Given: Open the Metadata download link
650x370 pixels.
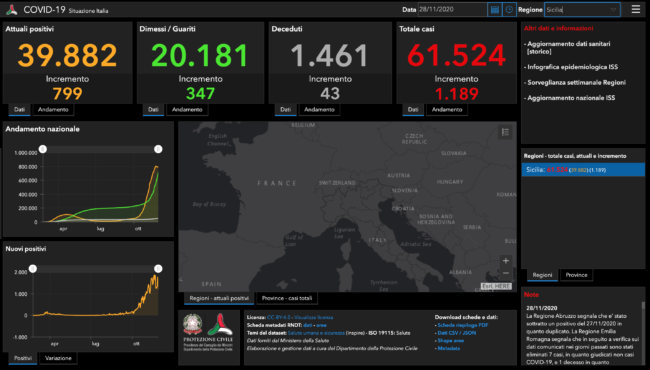Looking at the screenshot, I should point(449,348).
